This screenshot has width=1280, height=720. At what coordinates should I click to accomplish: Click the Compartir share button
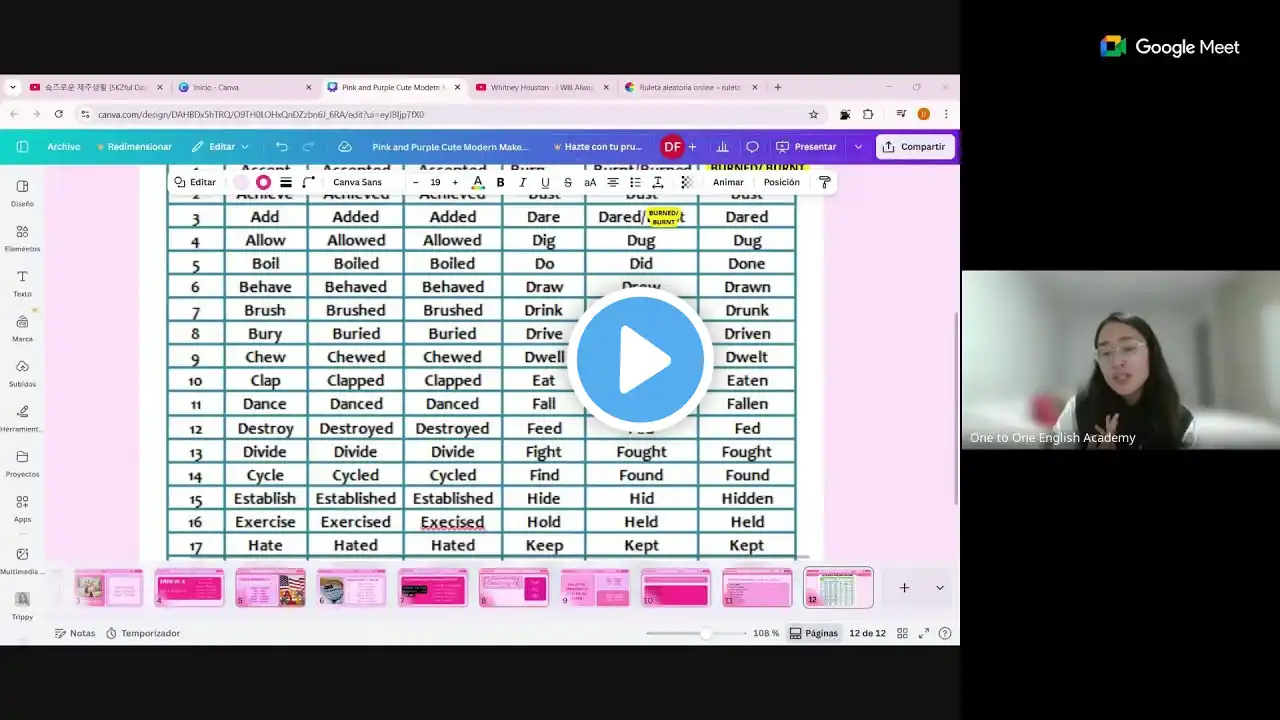pyautogui.click(x=915, y=146)
